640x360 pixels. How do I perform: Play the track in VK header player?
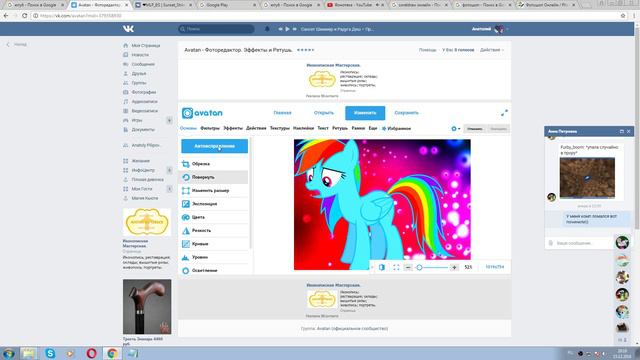(x=287, y=29)
